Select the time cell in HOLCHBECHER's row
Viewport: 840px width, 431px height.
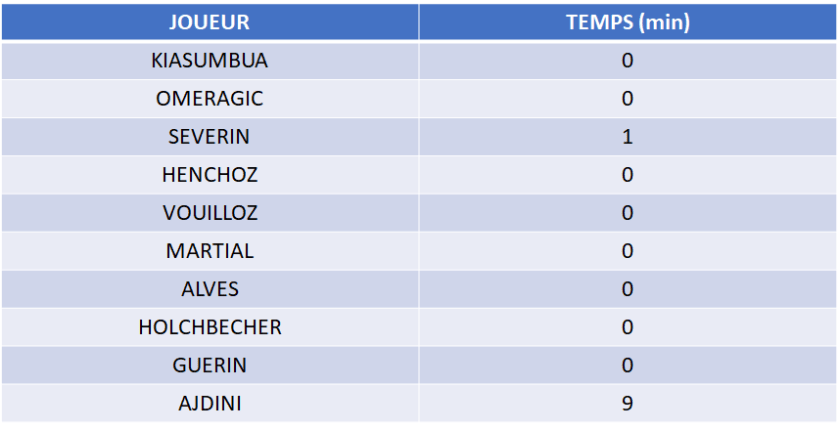627,327
